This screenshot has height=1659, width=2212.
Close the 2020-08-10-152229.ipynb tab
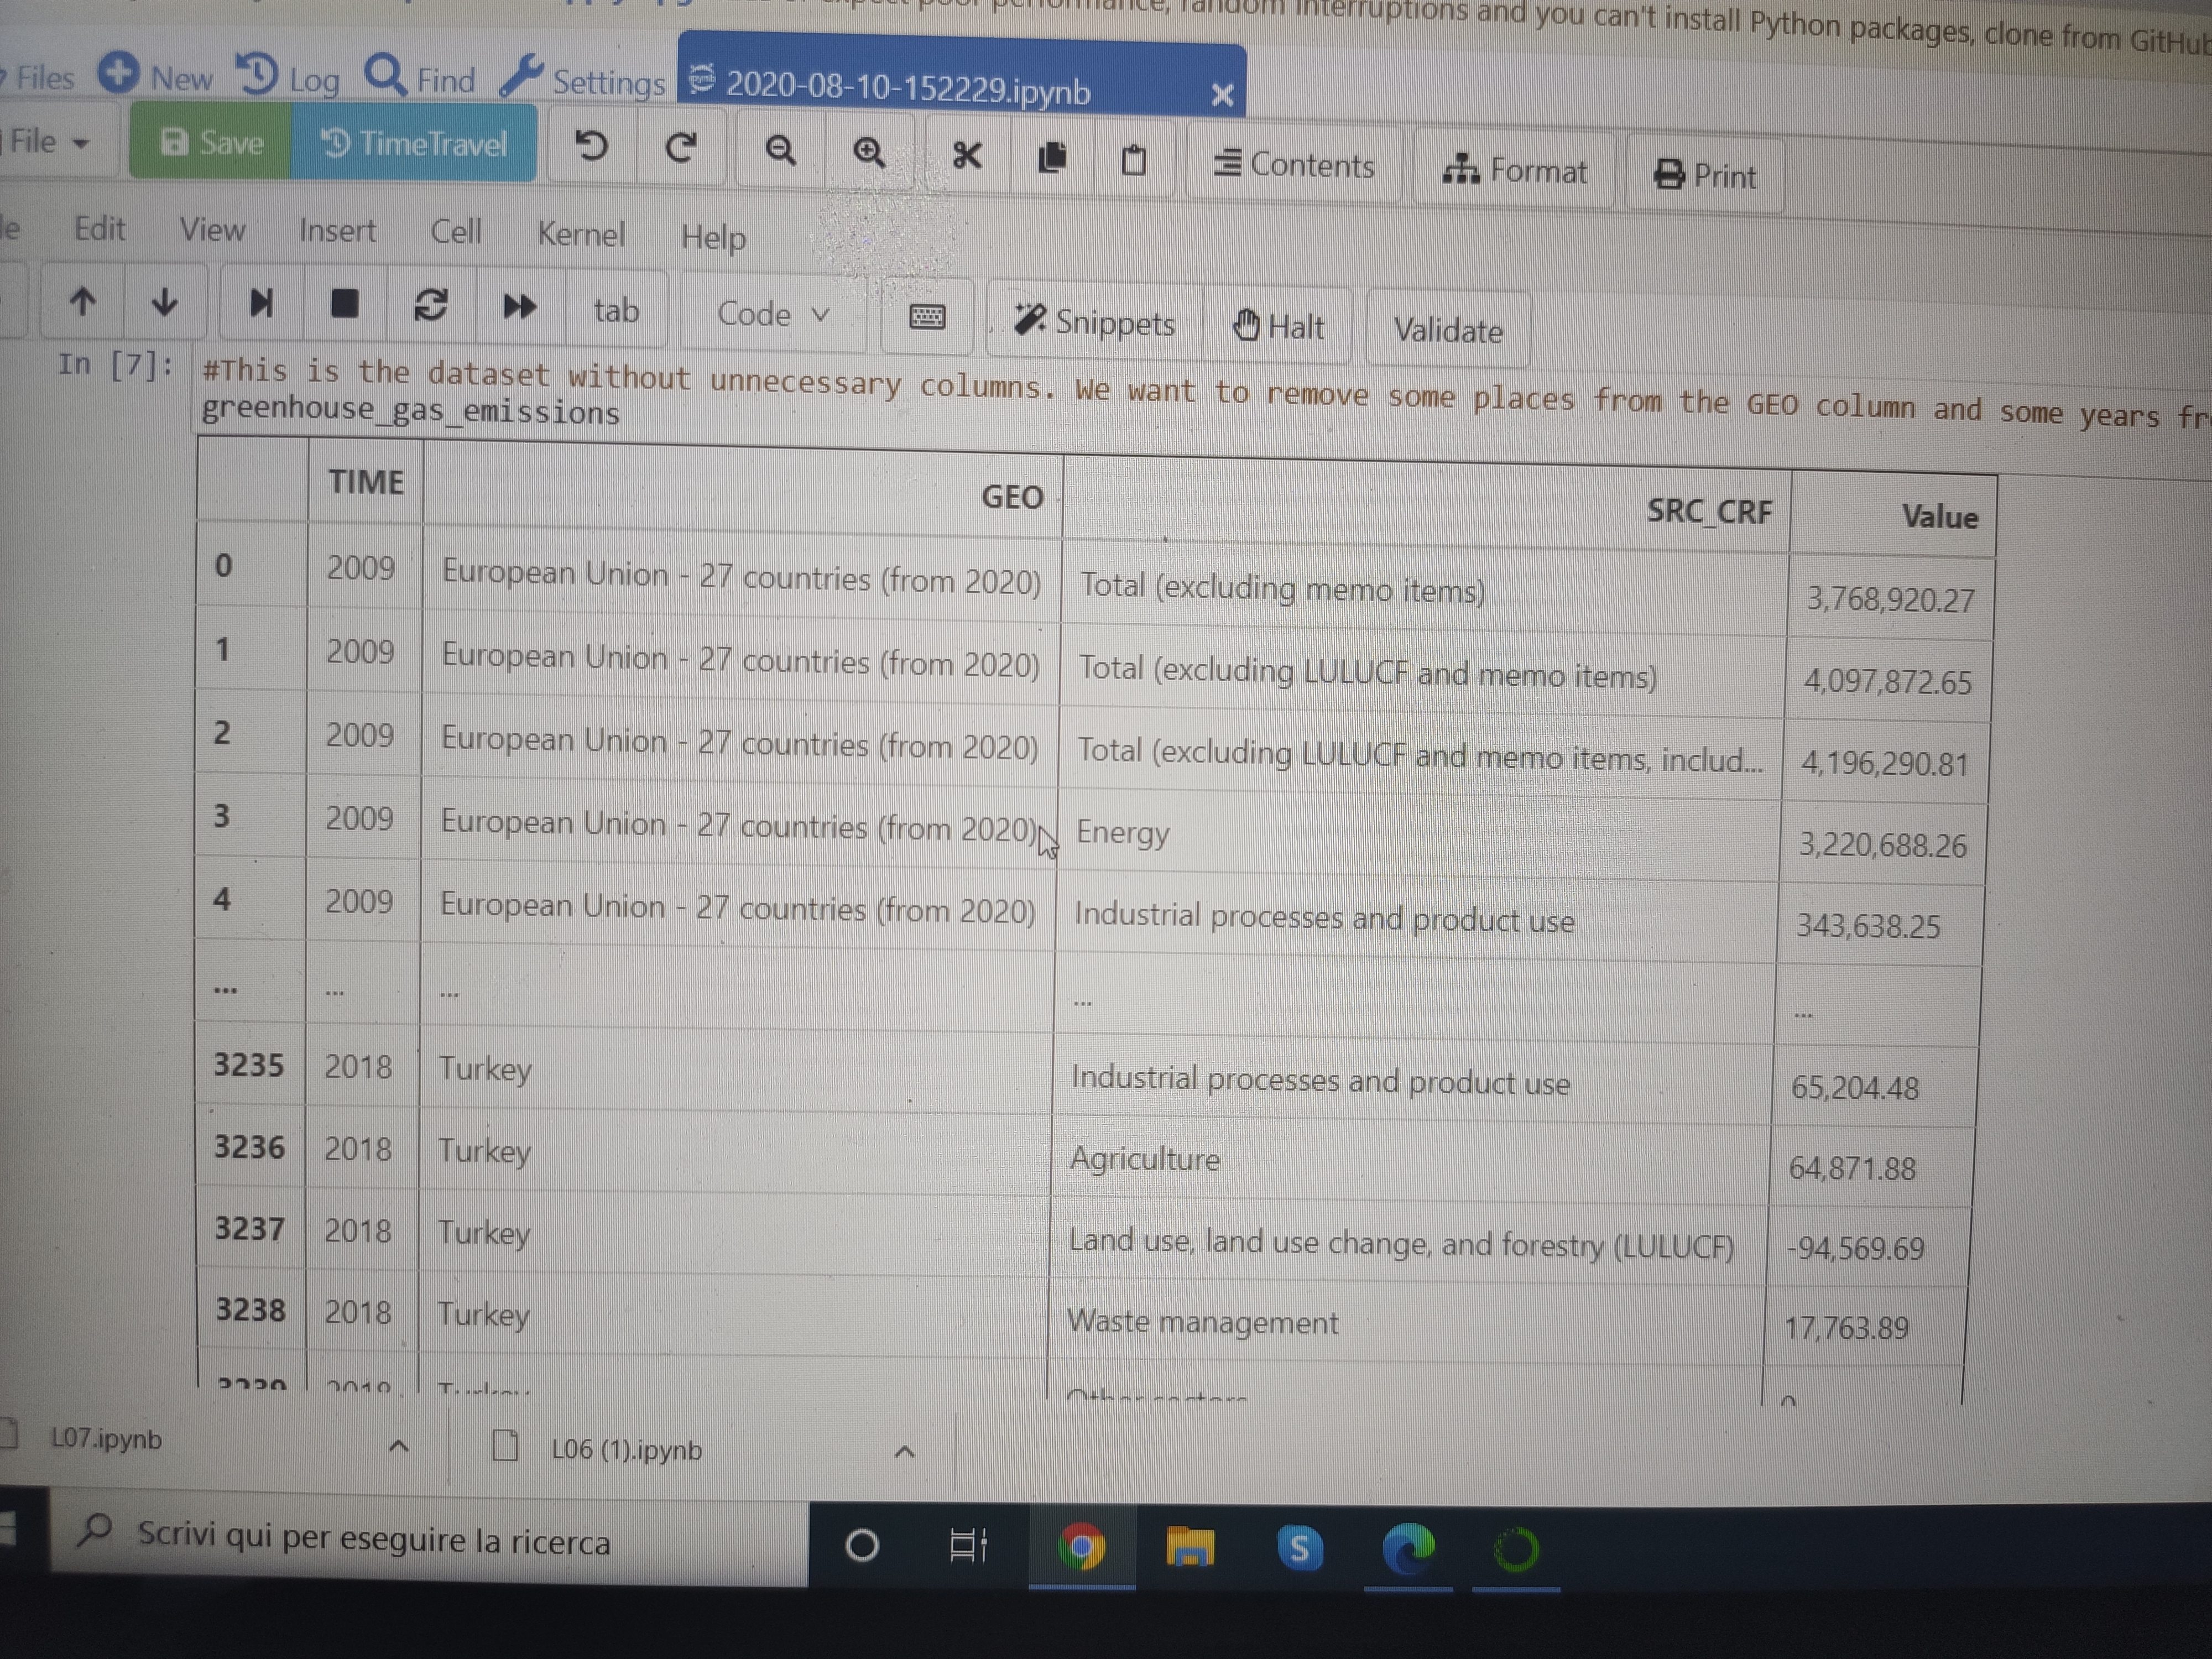[1222, 95]
